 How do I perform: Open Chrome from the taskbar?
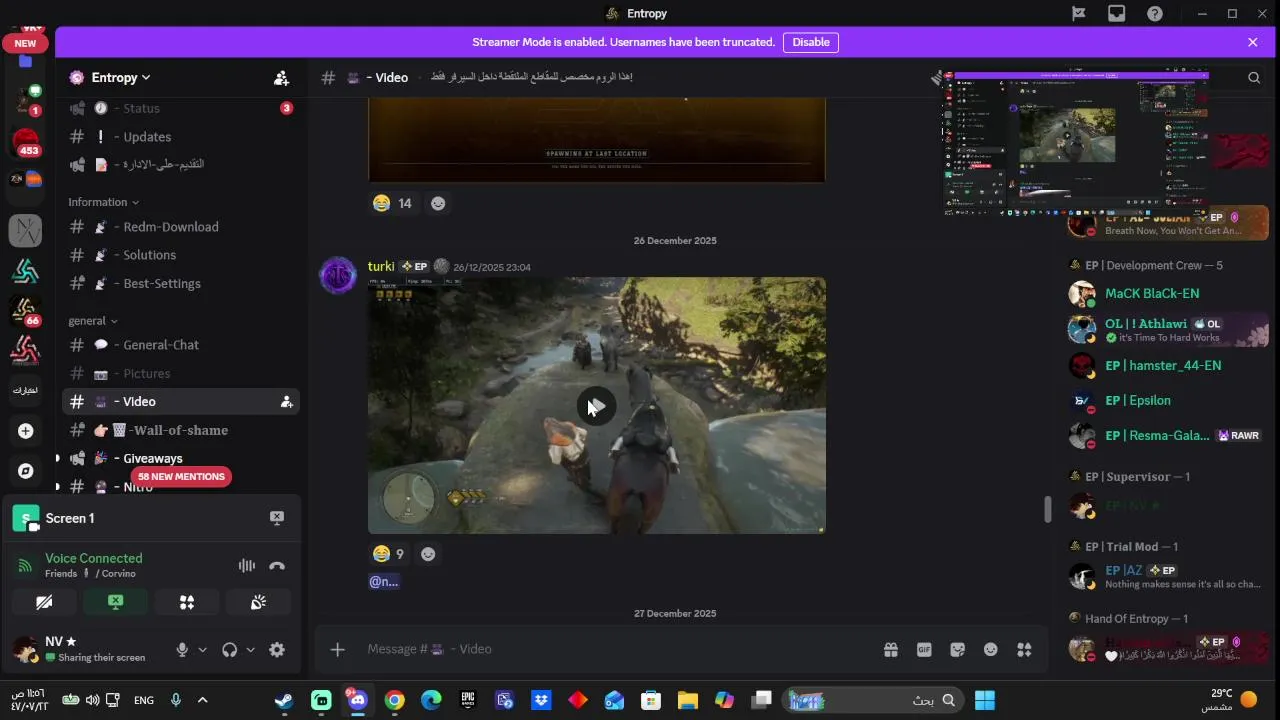tap(394, 700)
